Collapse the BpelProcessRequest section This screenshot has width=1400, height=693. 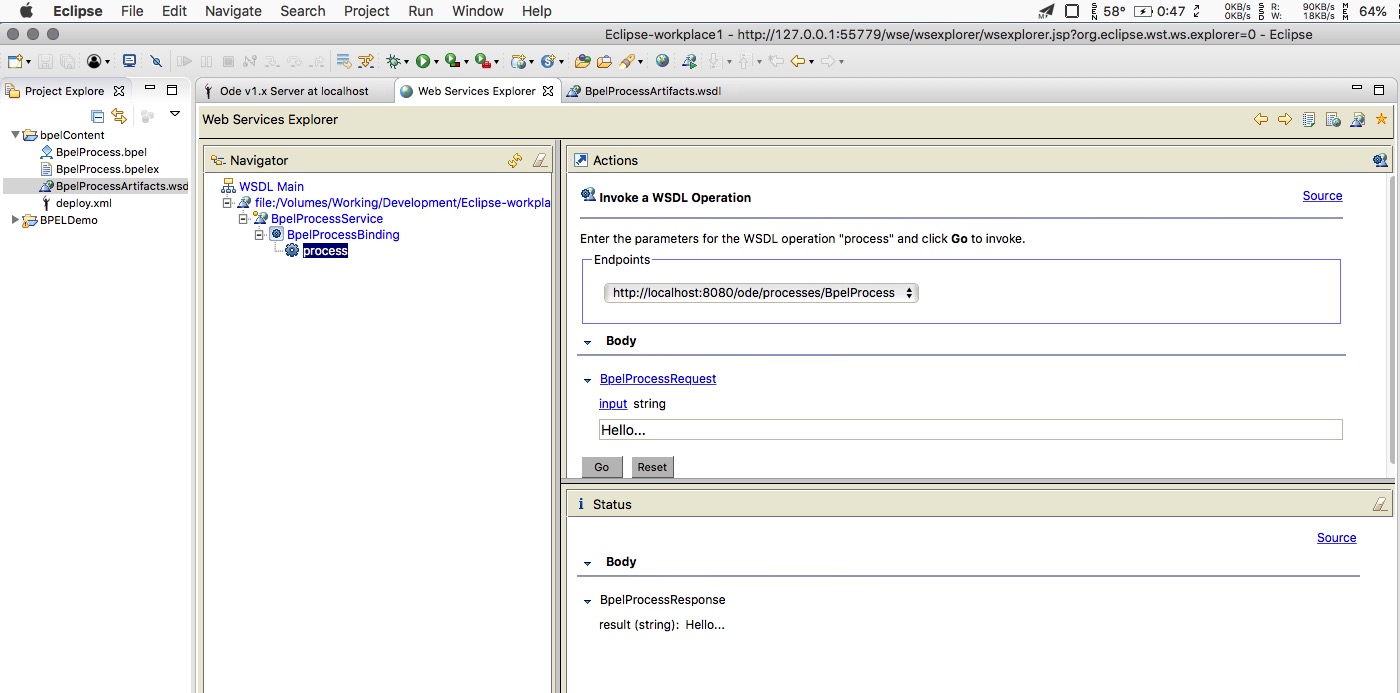tap(587, 380)
